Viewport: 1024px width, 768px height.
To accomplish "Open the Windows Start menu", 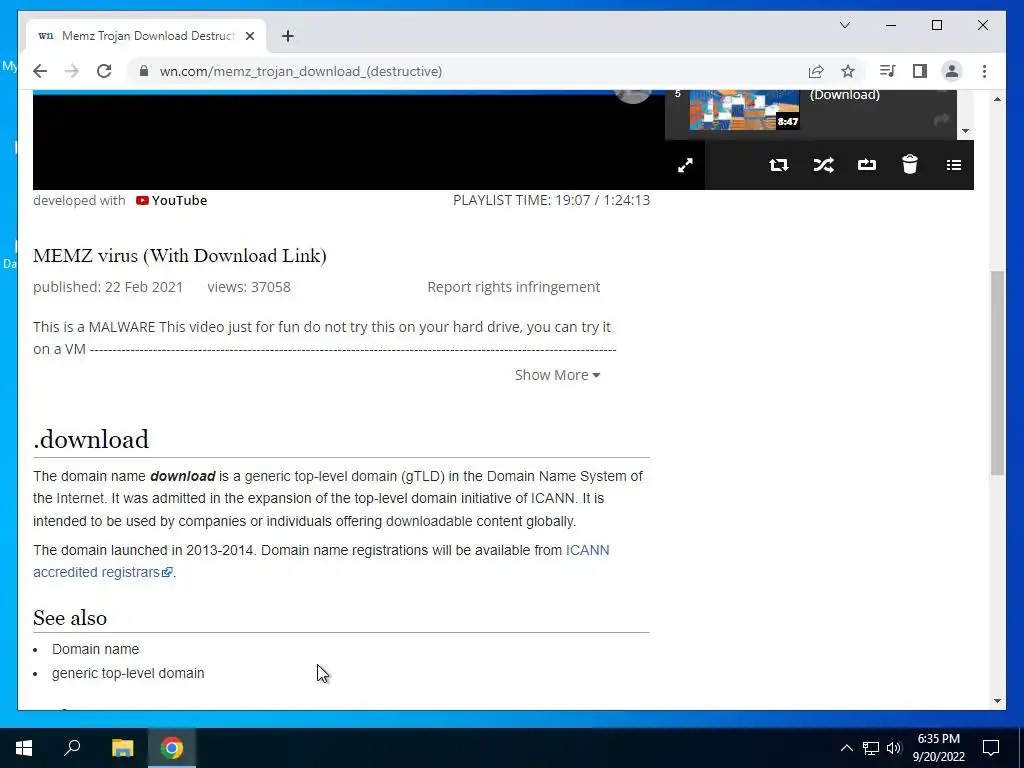I will [24, 748].
